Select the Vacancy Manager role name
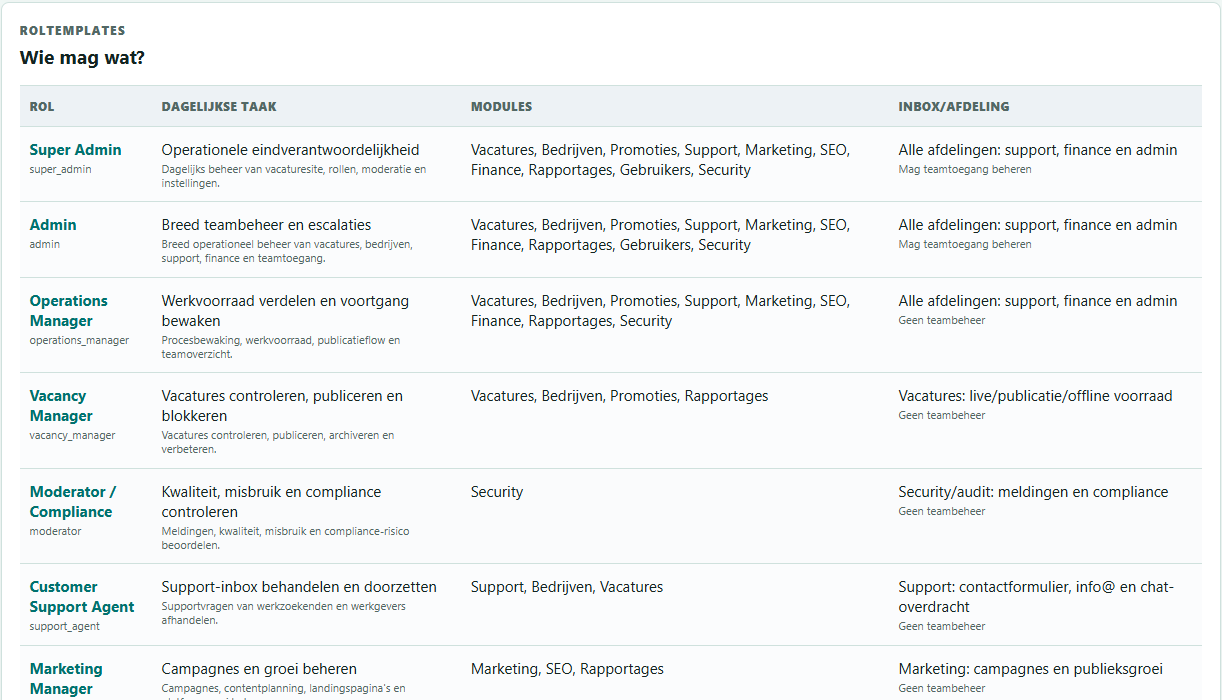This screenshot has width=1222, height=700. 61,406
